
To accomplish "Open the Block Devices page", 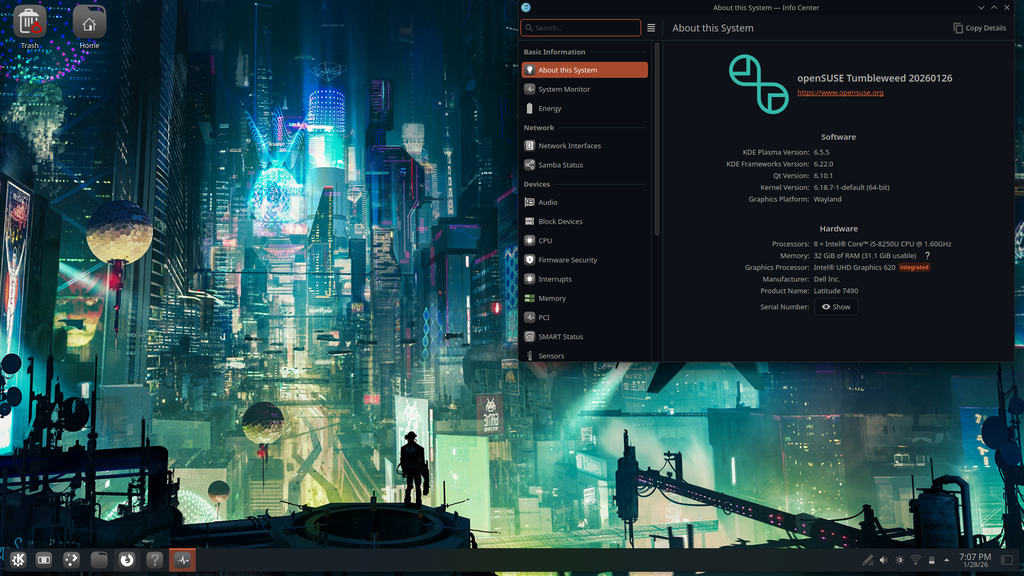I will pyautogui.click(x=584, y=221).
